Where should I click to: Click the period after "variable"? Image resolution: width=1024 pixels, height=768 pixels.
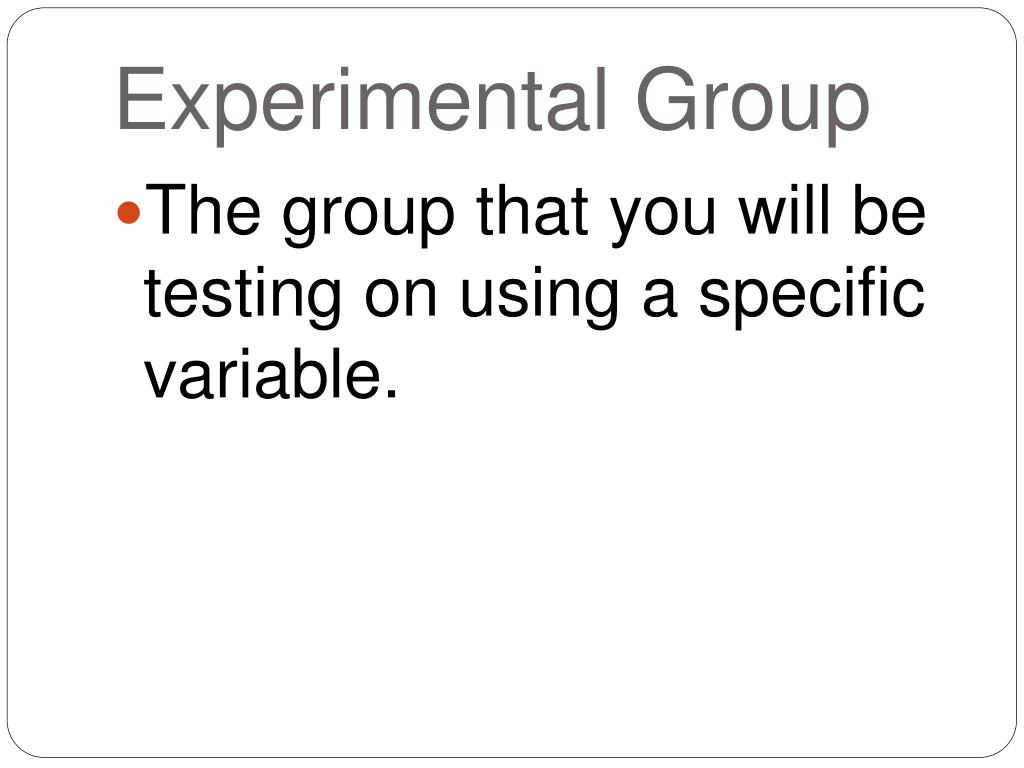click(391, 394)
